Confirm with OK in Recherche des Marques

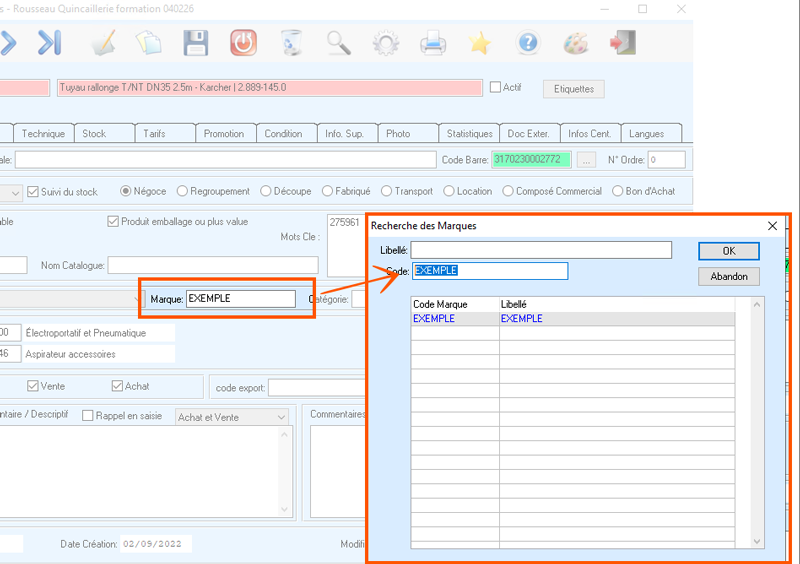729,251
